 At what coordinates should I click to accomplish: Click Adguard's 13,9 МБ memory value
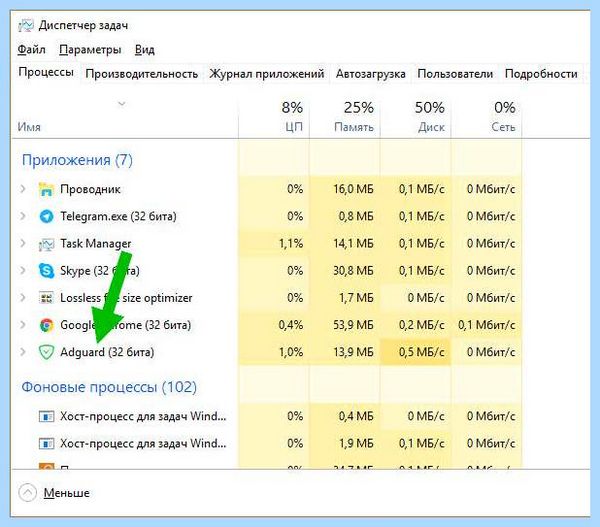tap(353, 352)
